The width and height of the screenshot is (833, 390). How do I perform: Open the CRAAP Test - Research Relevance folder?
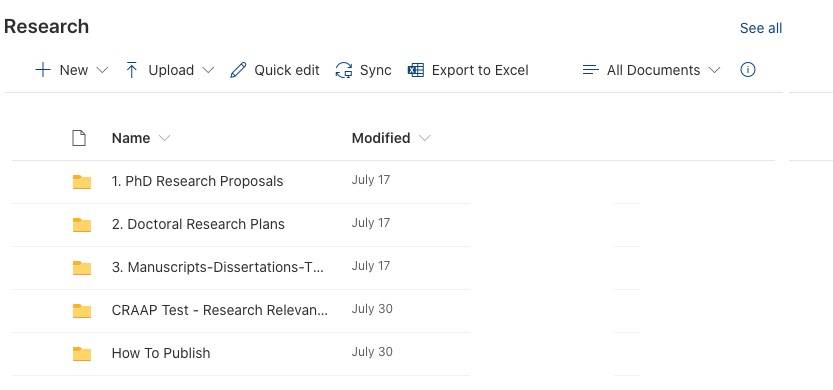pos(220,310)
